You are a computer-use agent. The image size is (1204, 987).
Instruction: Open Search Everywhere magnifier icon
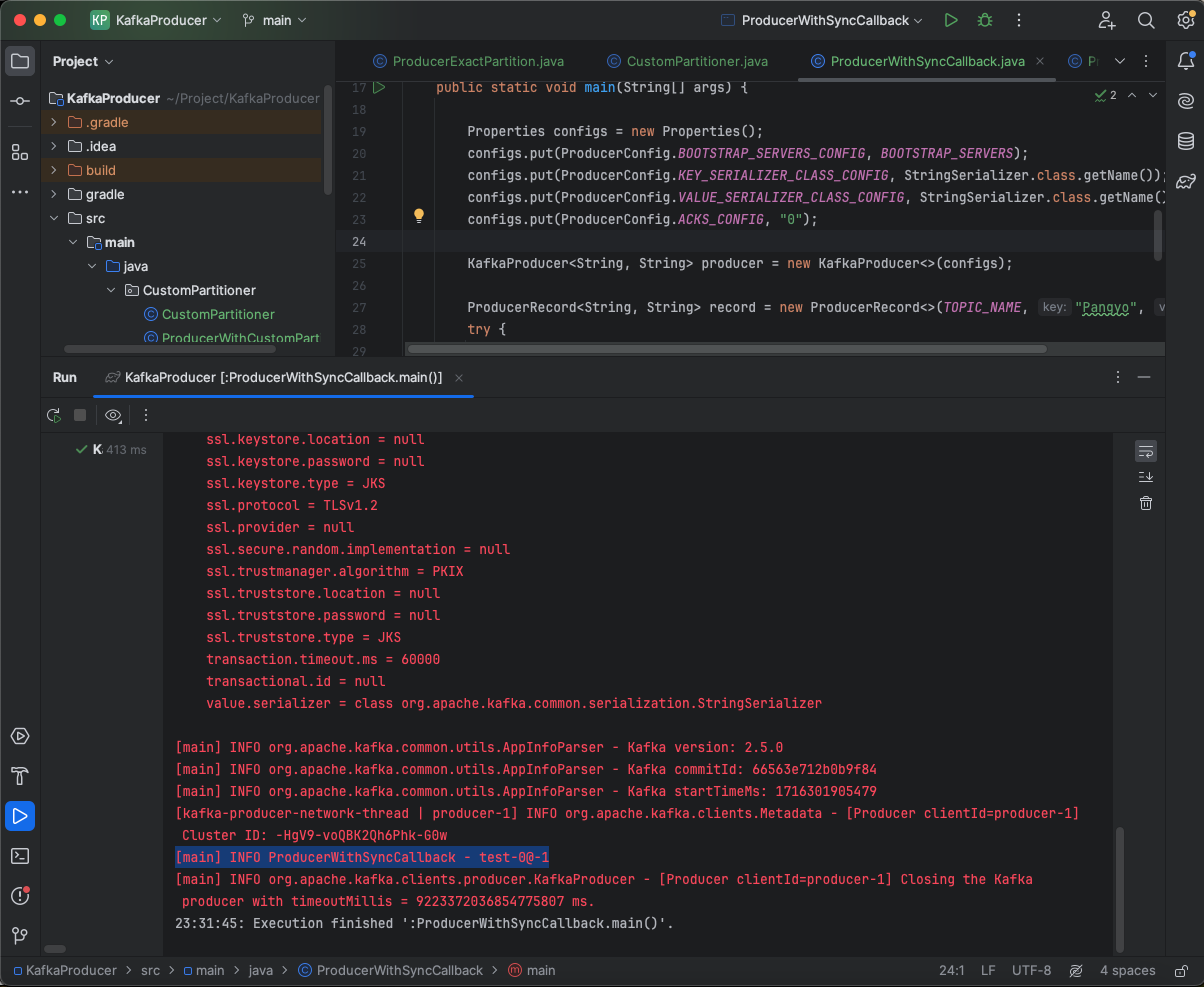(1146, 20)
